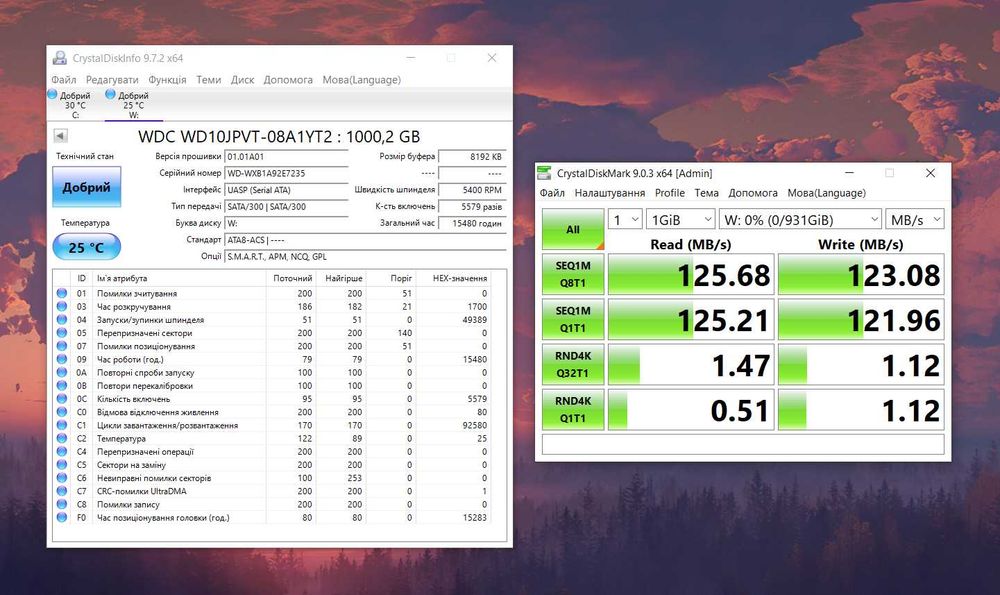
Task: Click the serial number field WD-WXB1A92E7235
Action: click(286, 173)
